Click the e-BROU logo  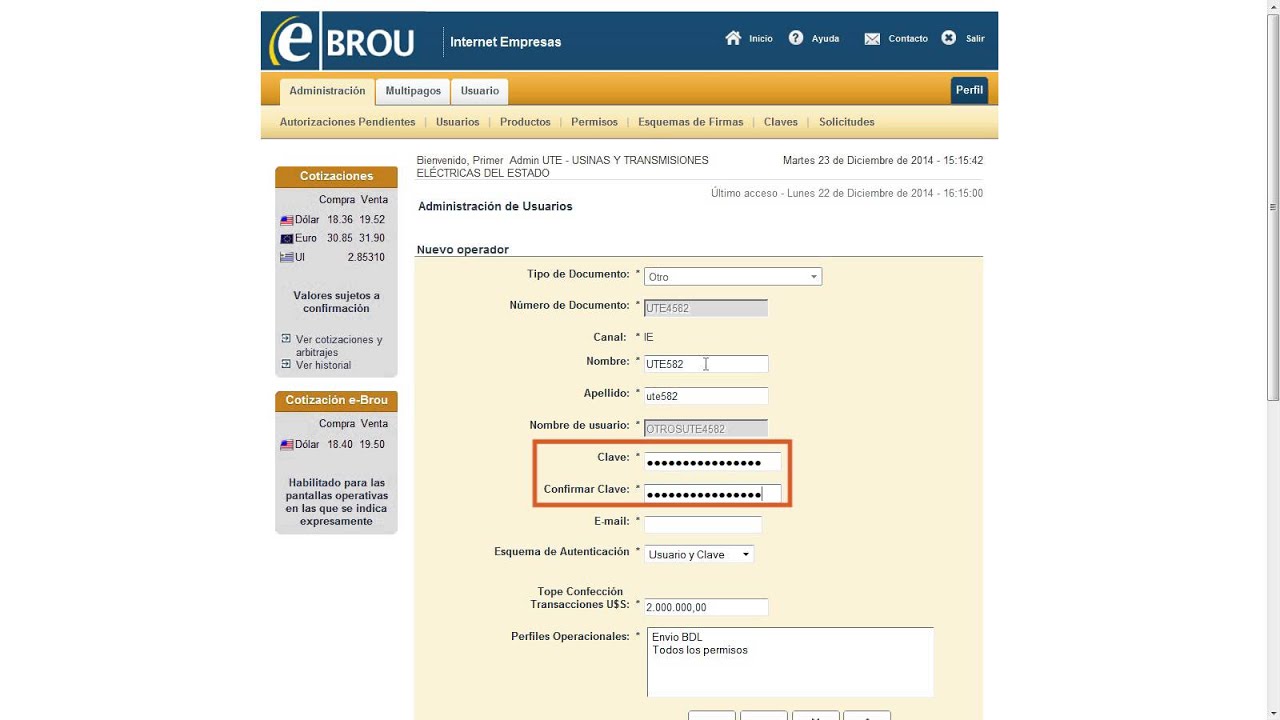coord(341,41)
